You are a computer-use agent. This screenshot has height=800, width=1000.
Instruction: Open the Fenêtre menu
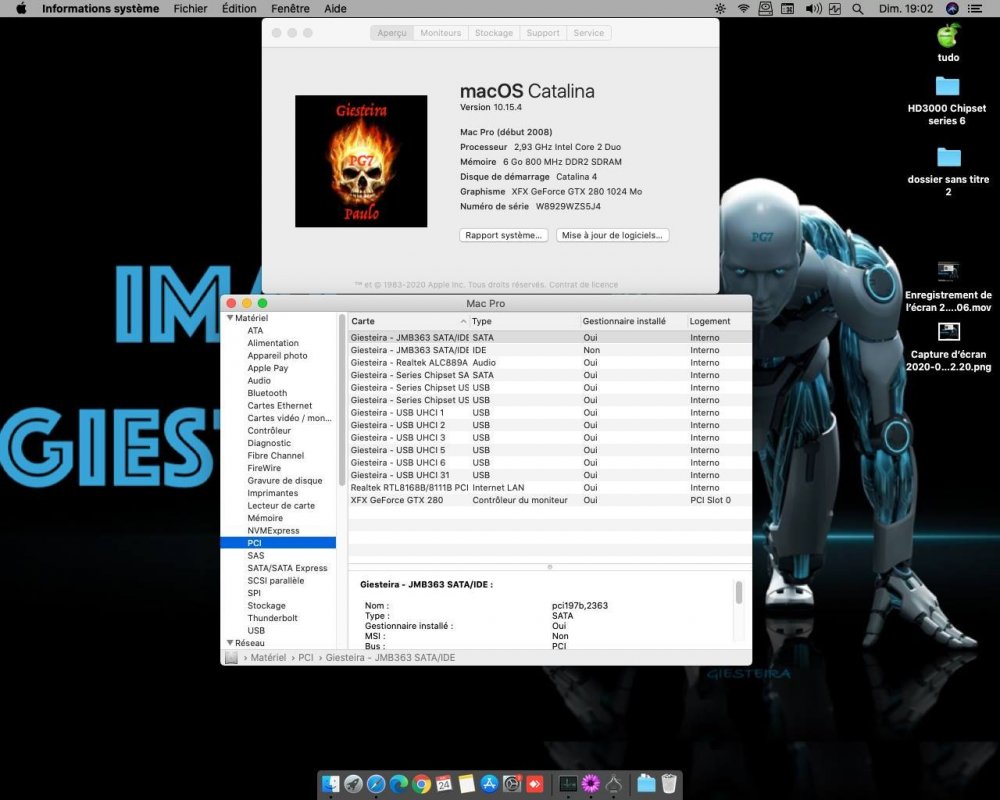(290, 8)
